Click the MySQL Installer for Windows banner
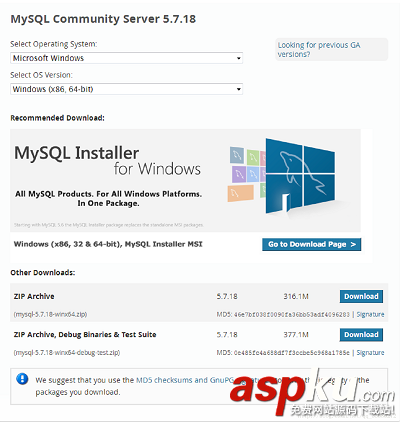The width and height of the screenshot is (400, 422). (185, 180)
